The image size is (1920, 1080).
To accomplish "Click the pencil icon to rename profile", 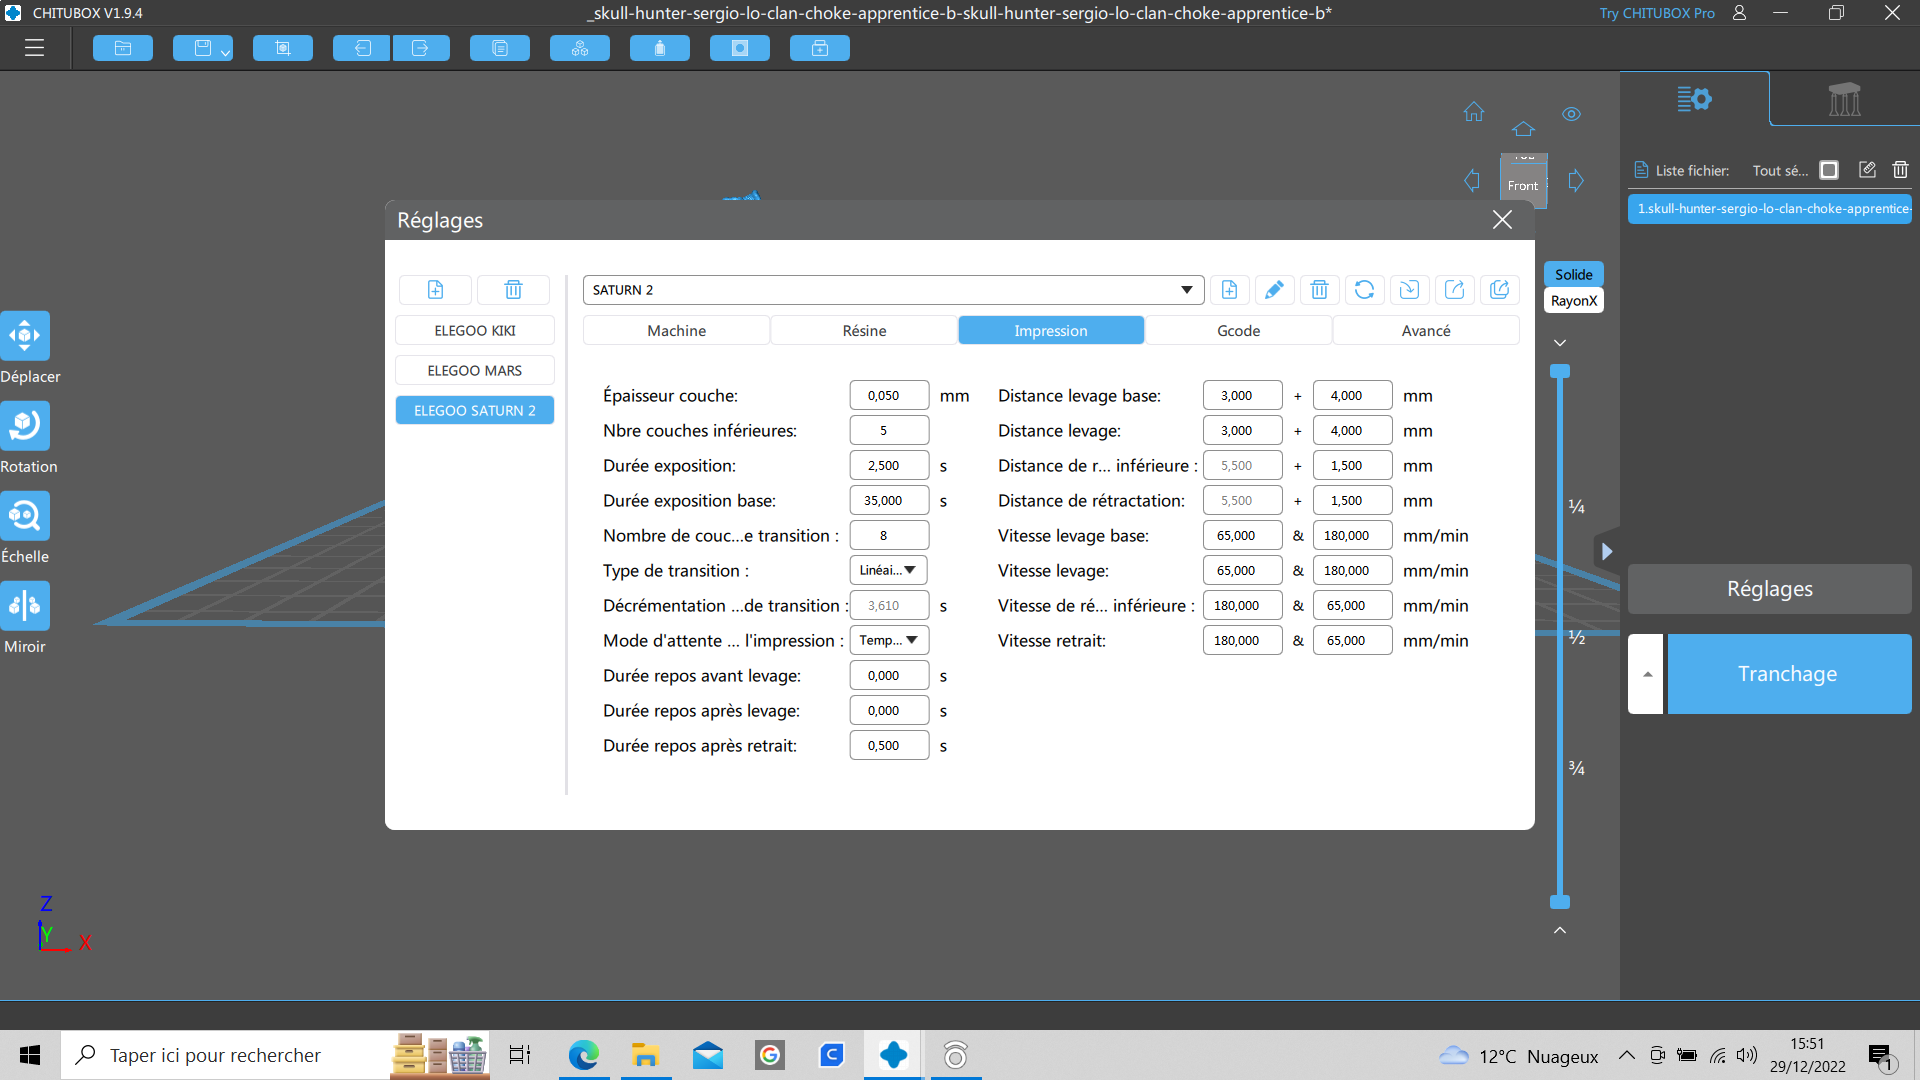I will pyautogui.click(x=1274, y=290).
